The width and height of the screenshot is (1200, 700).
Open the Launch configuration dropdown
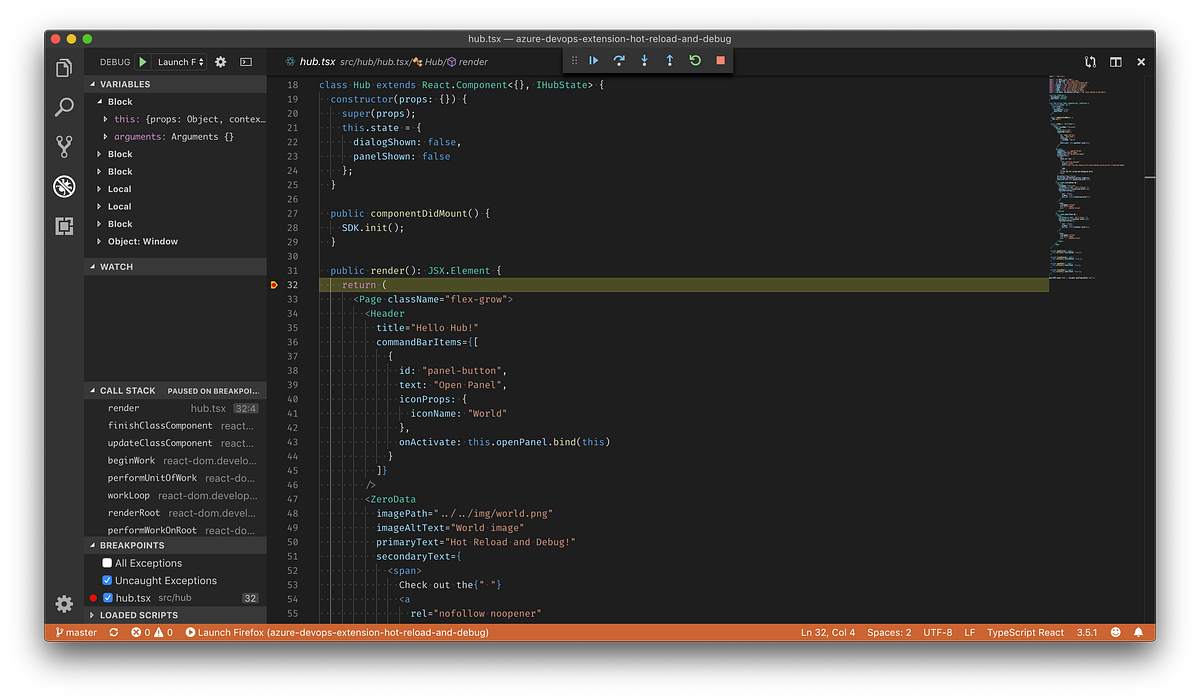click(x=178, y=61)
